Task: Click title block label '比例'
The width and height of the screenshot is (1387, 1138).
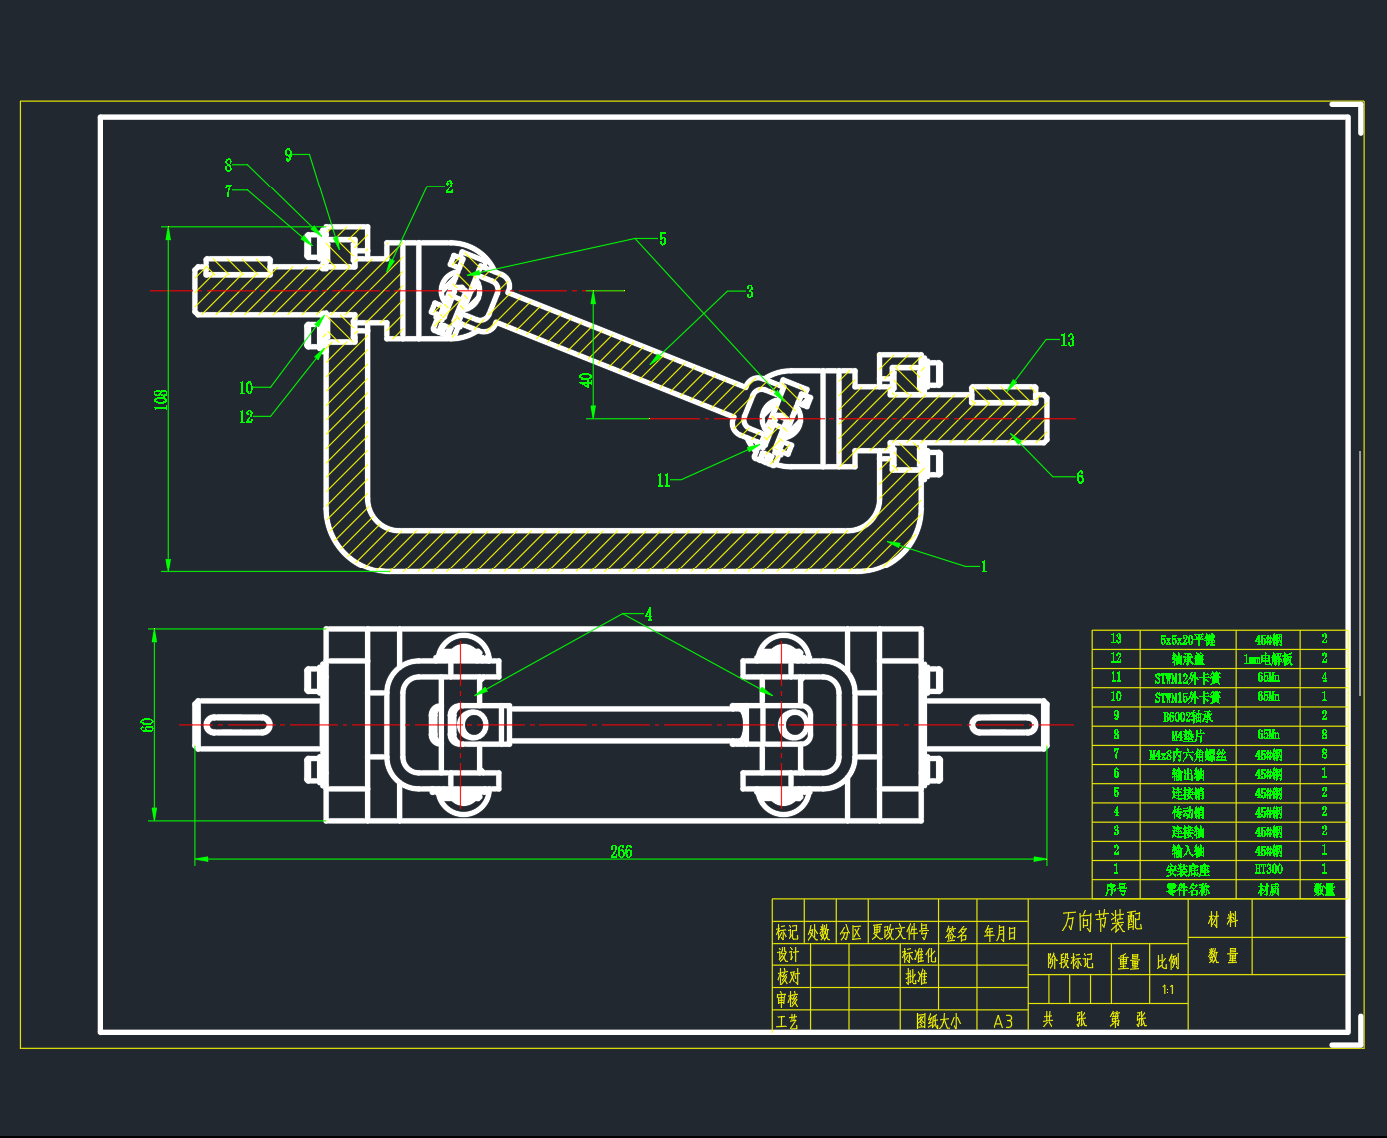Action: [1168, 961]
